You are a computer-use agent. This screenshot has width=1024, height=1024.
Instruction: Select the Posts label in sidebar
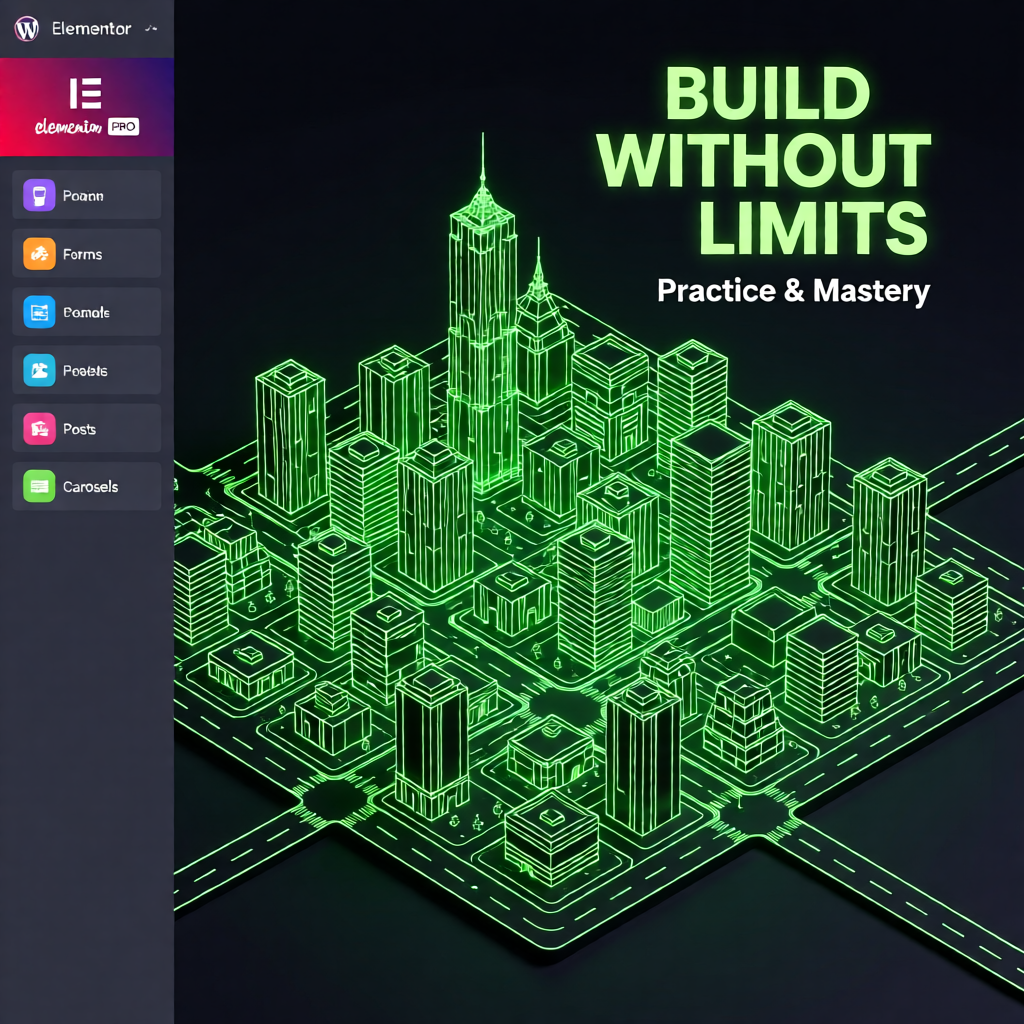pyautogui.click(x=79, y=429)
